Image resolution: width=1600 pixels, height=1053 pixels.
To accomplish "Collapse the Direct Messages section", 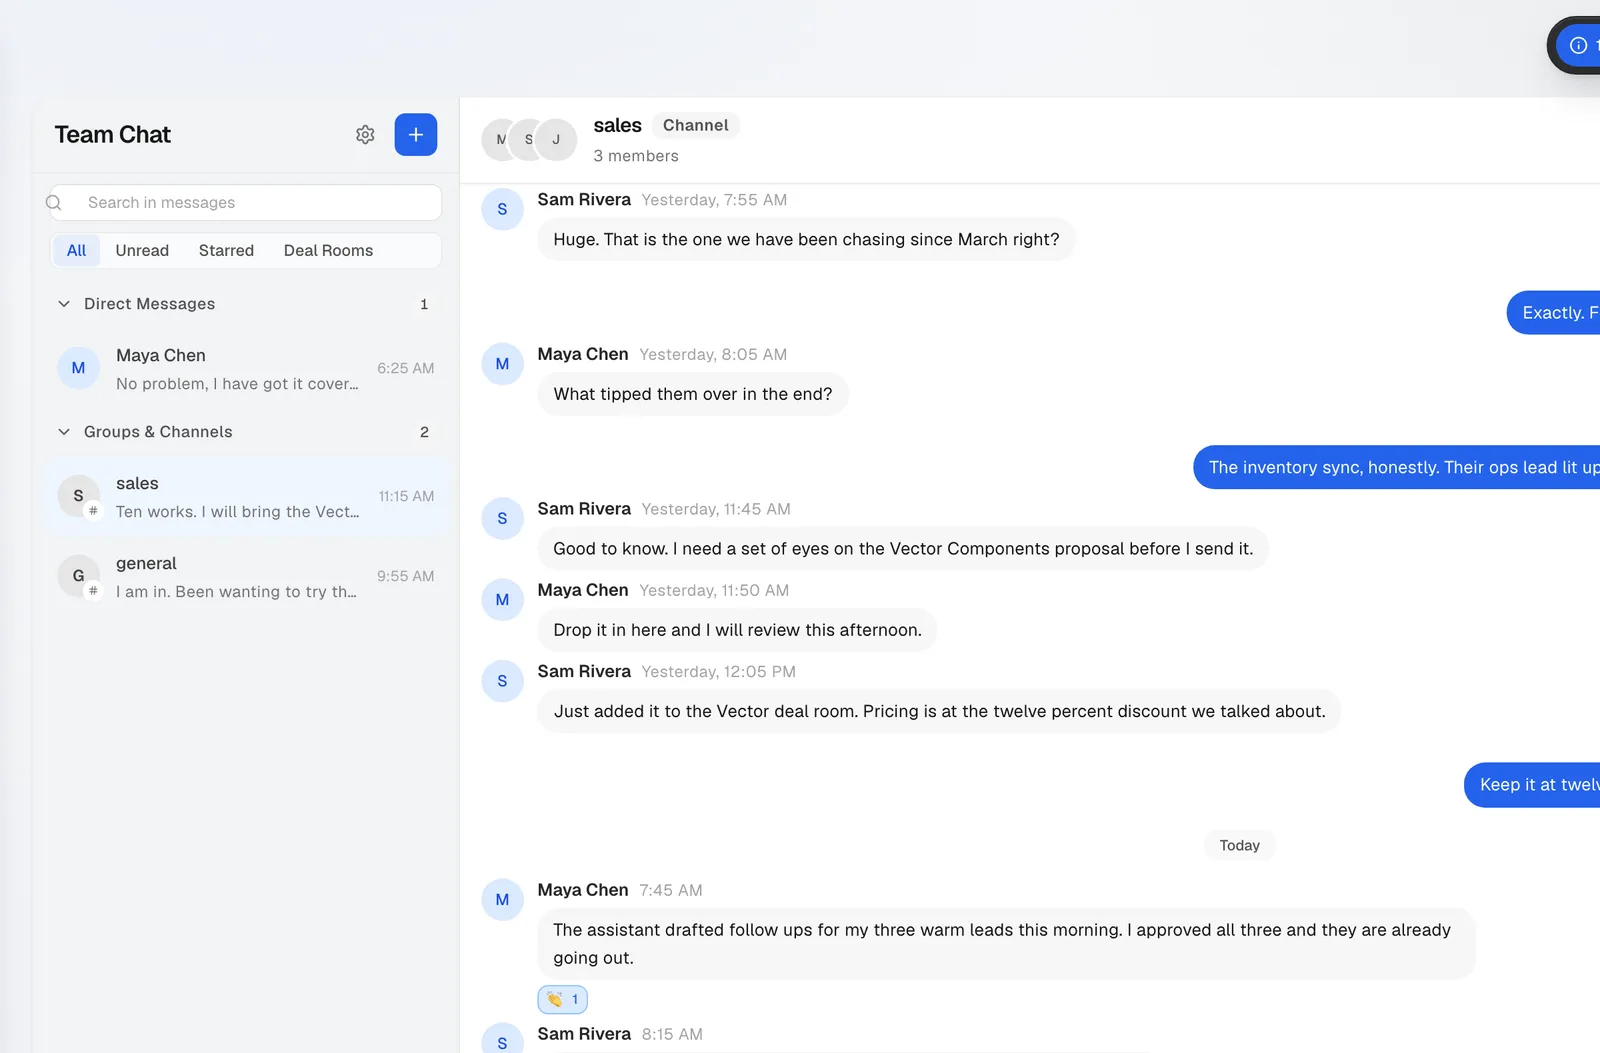I will click(64, 304).
